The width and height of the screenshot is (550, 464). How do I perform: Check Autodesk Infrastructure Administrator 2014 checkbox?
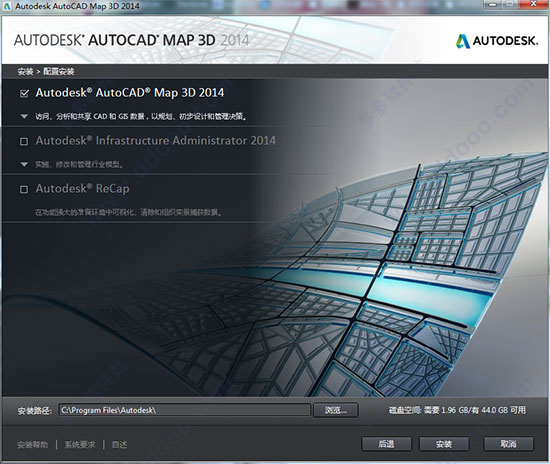click(24, 141)
